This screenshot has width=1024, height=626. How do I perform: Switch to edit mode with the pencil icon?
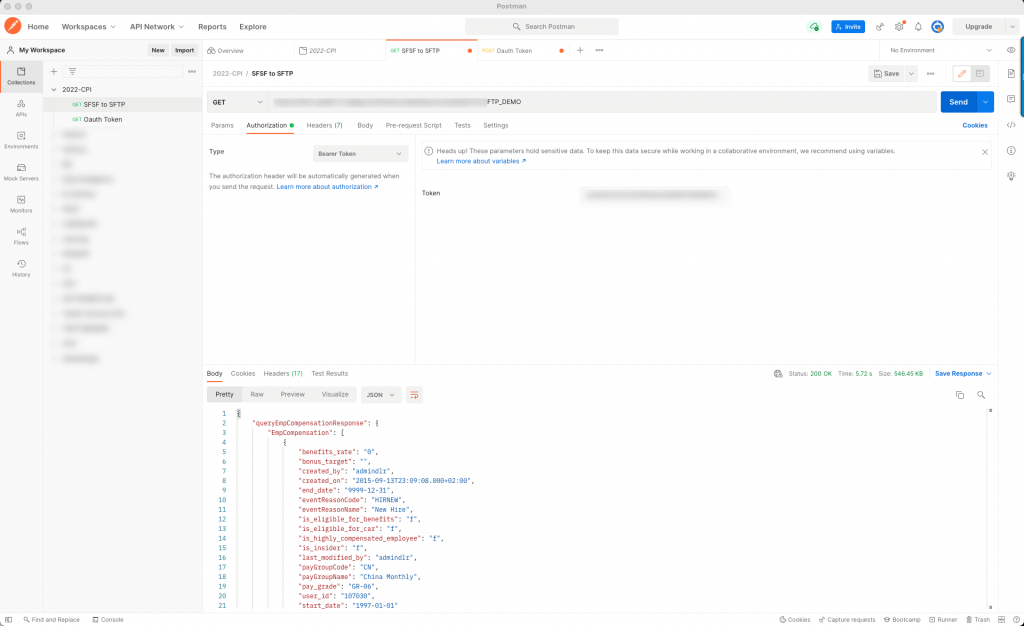pos(962,74)
